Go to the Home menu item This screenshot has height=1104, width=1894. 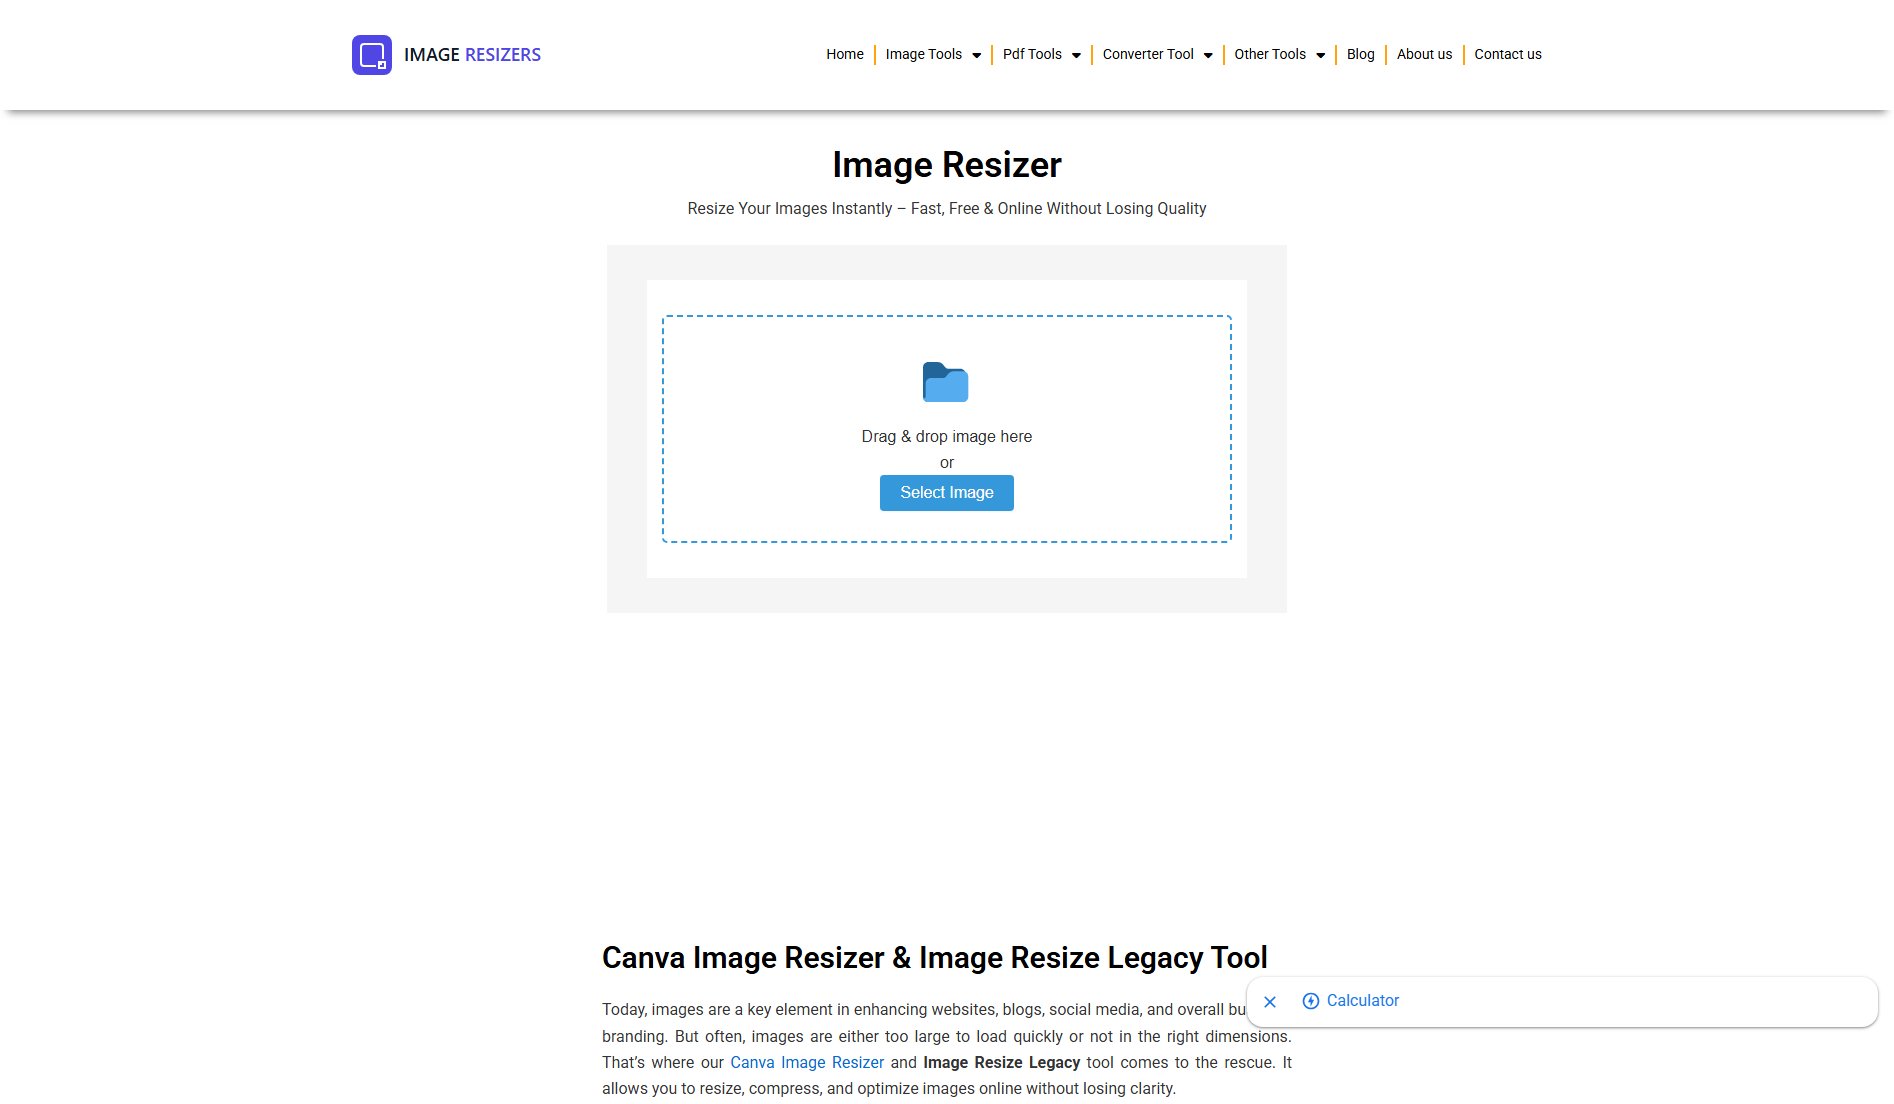[844, 55]
